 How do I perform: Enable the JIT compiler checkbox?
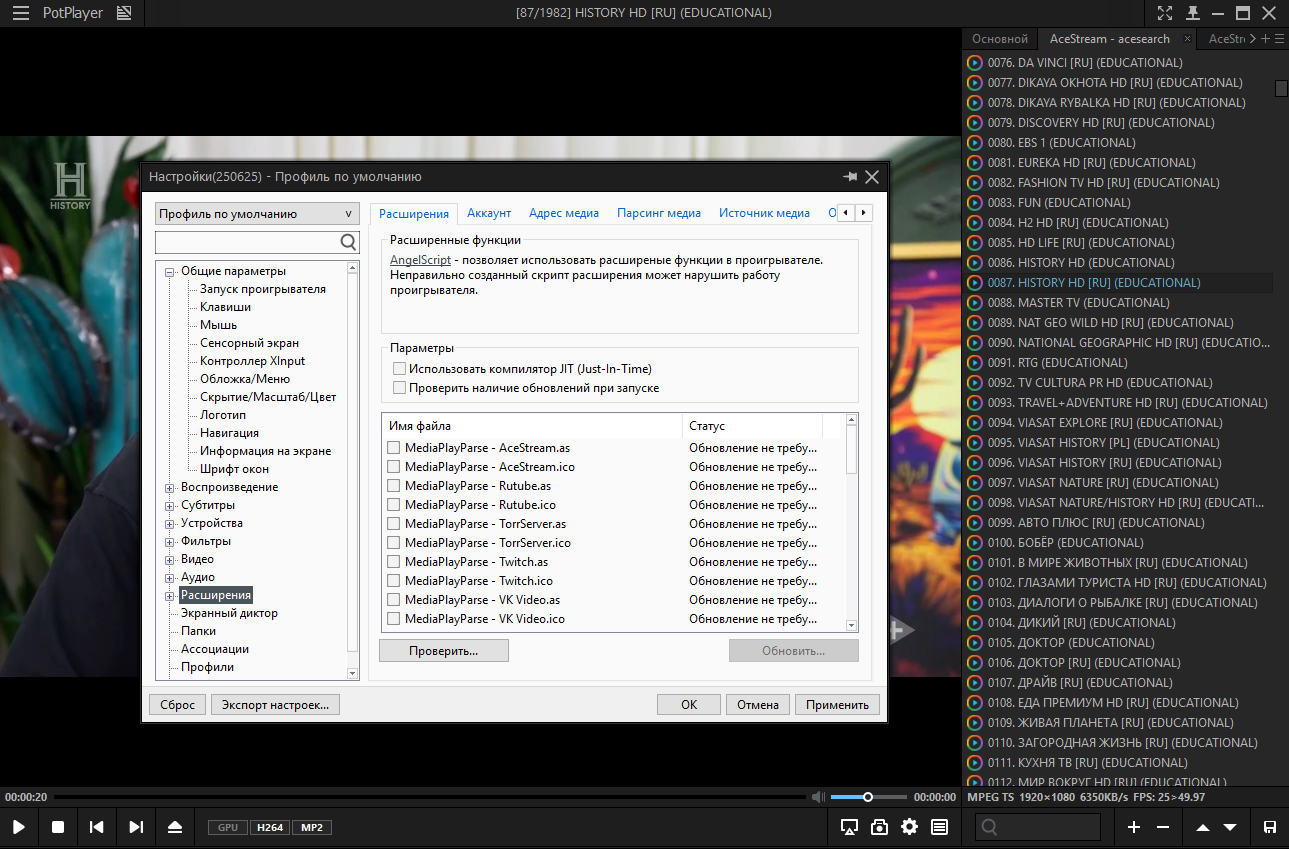tap(400, 369)
